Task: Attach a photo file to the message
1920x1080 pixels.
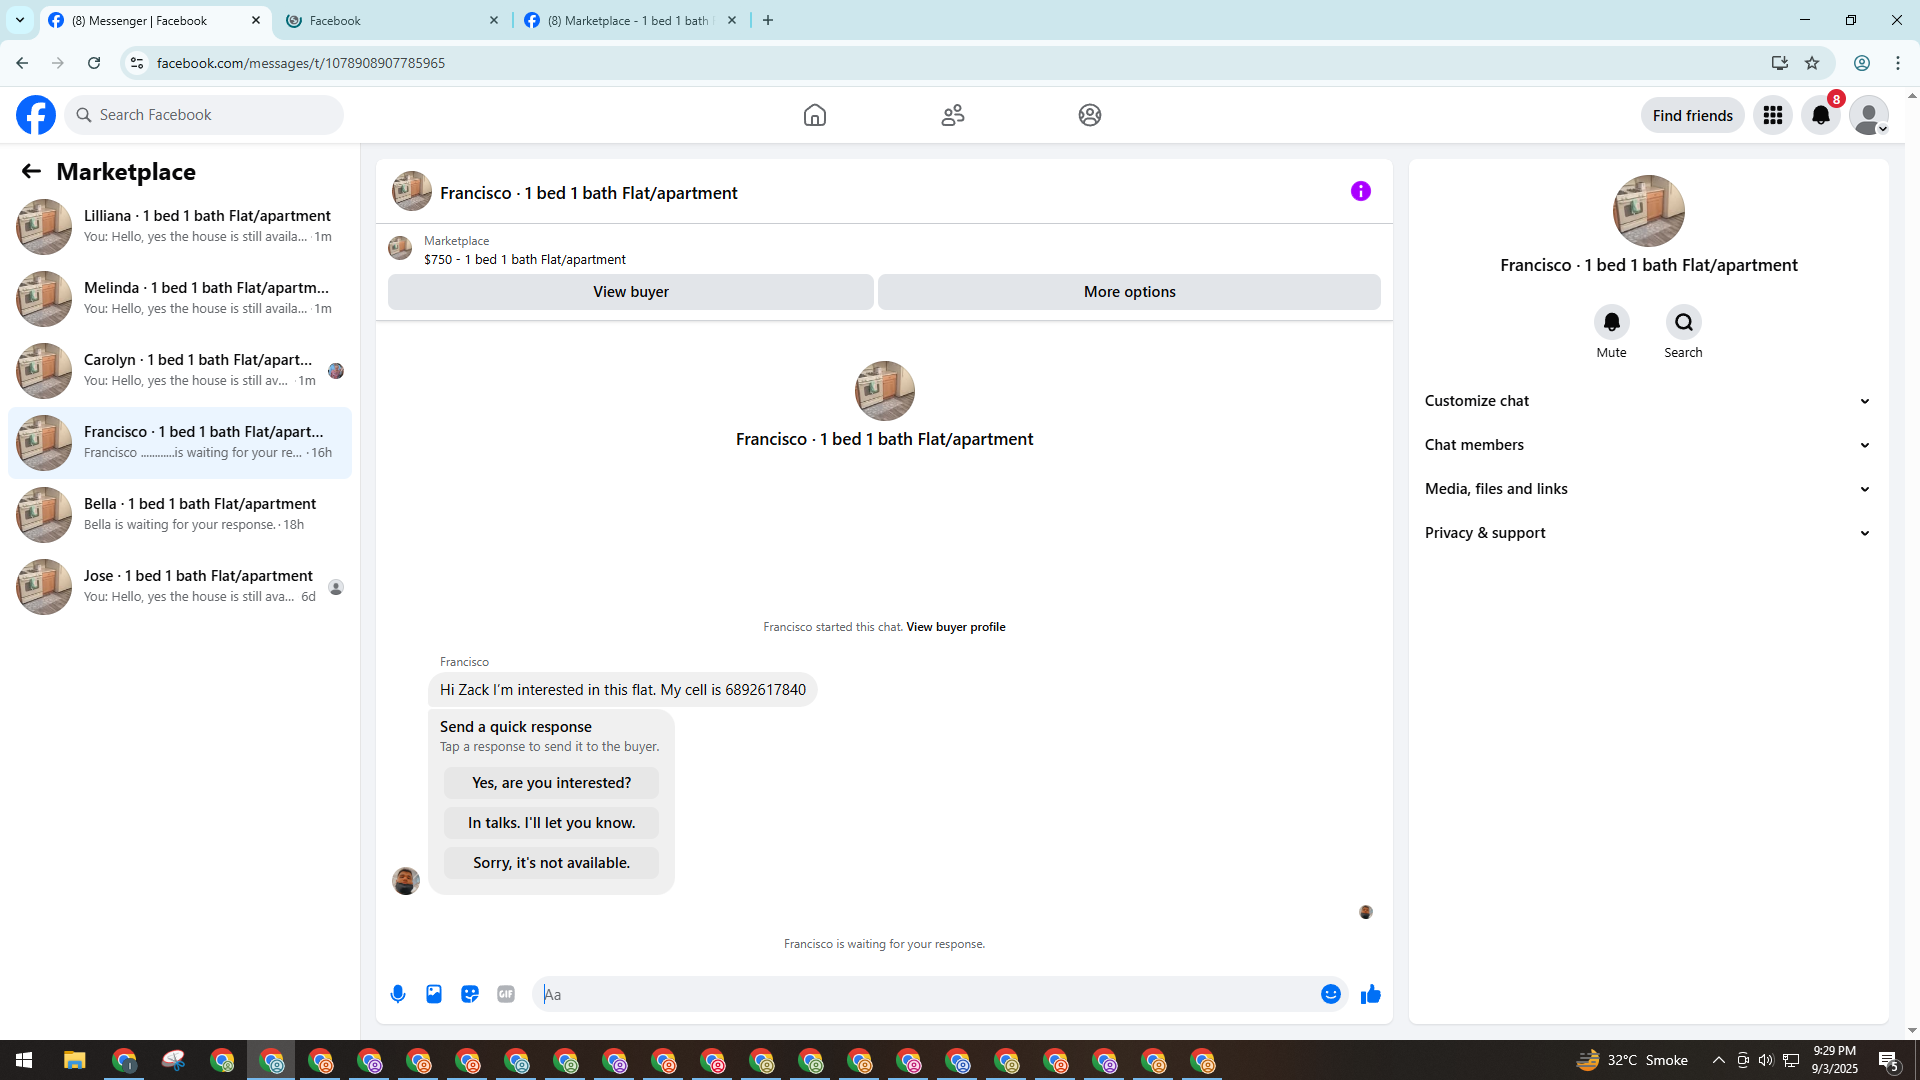Action: pyautogui.click(x=434, y=994)
